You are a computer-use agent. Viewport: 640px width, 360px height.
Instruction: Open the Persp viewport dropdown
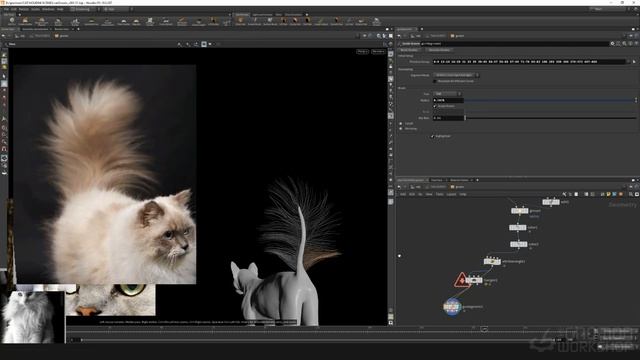[362, 52]
